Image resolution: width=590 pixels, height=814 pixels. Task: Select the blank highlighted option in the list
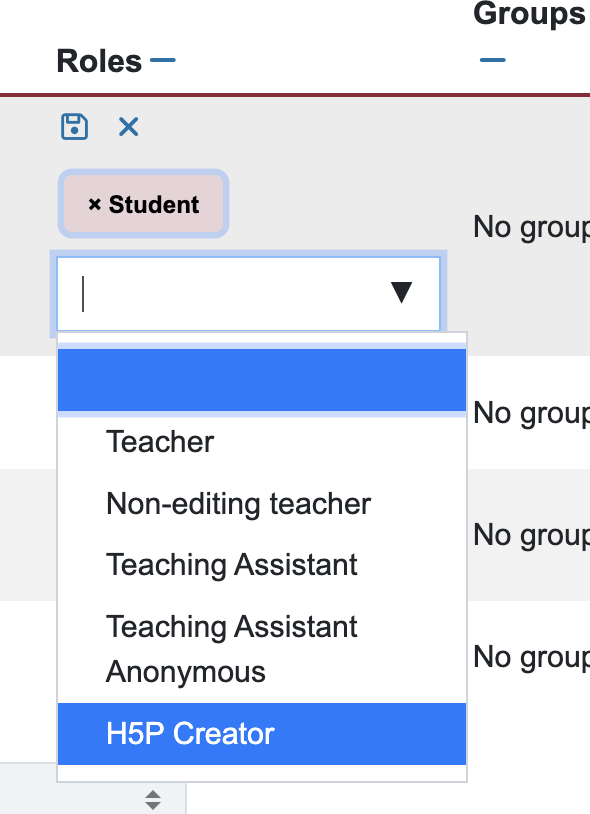click(262, 380)
